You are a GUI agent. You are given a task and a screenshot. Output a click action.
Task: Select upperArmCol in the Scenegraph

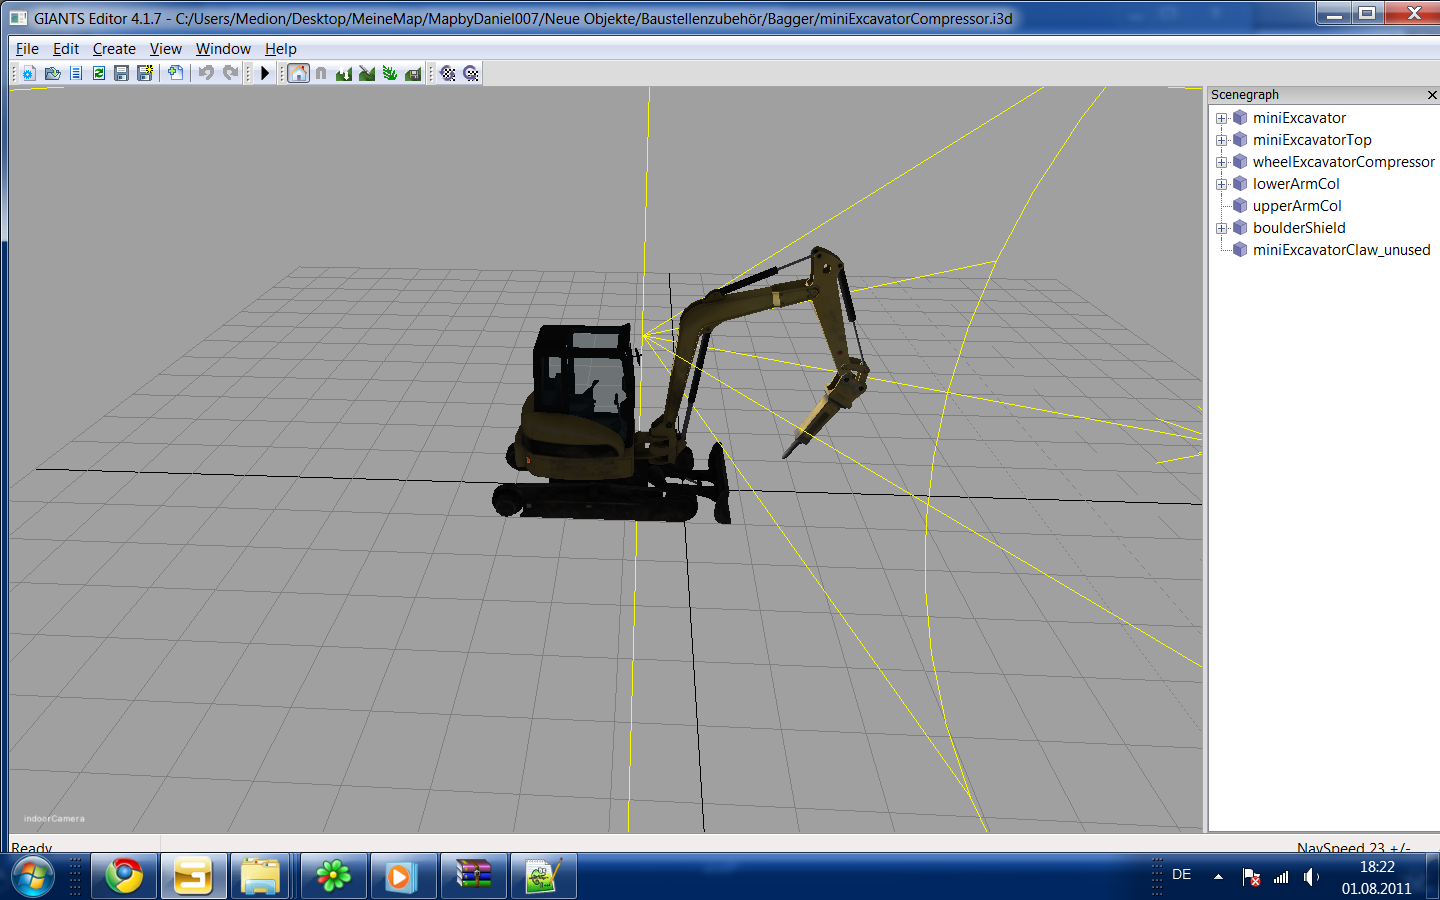tap(1297, 206)
